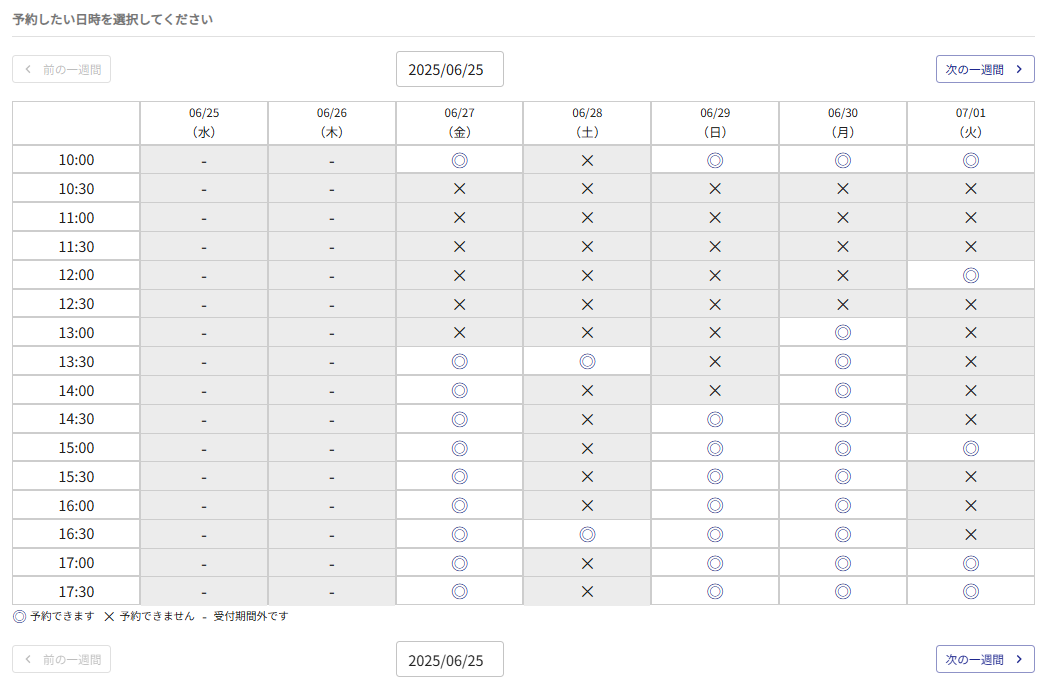Open the bottom date field 2025/06/25

point(449,659)
